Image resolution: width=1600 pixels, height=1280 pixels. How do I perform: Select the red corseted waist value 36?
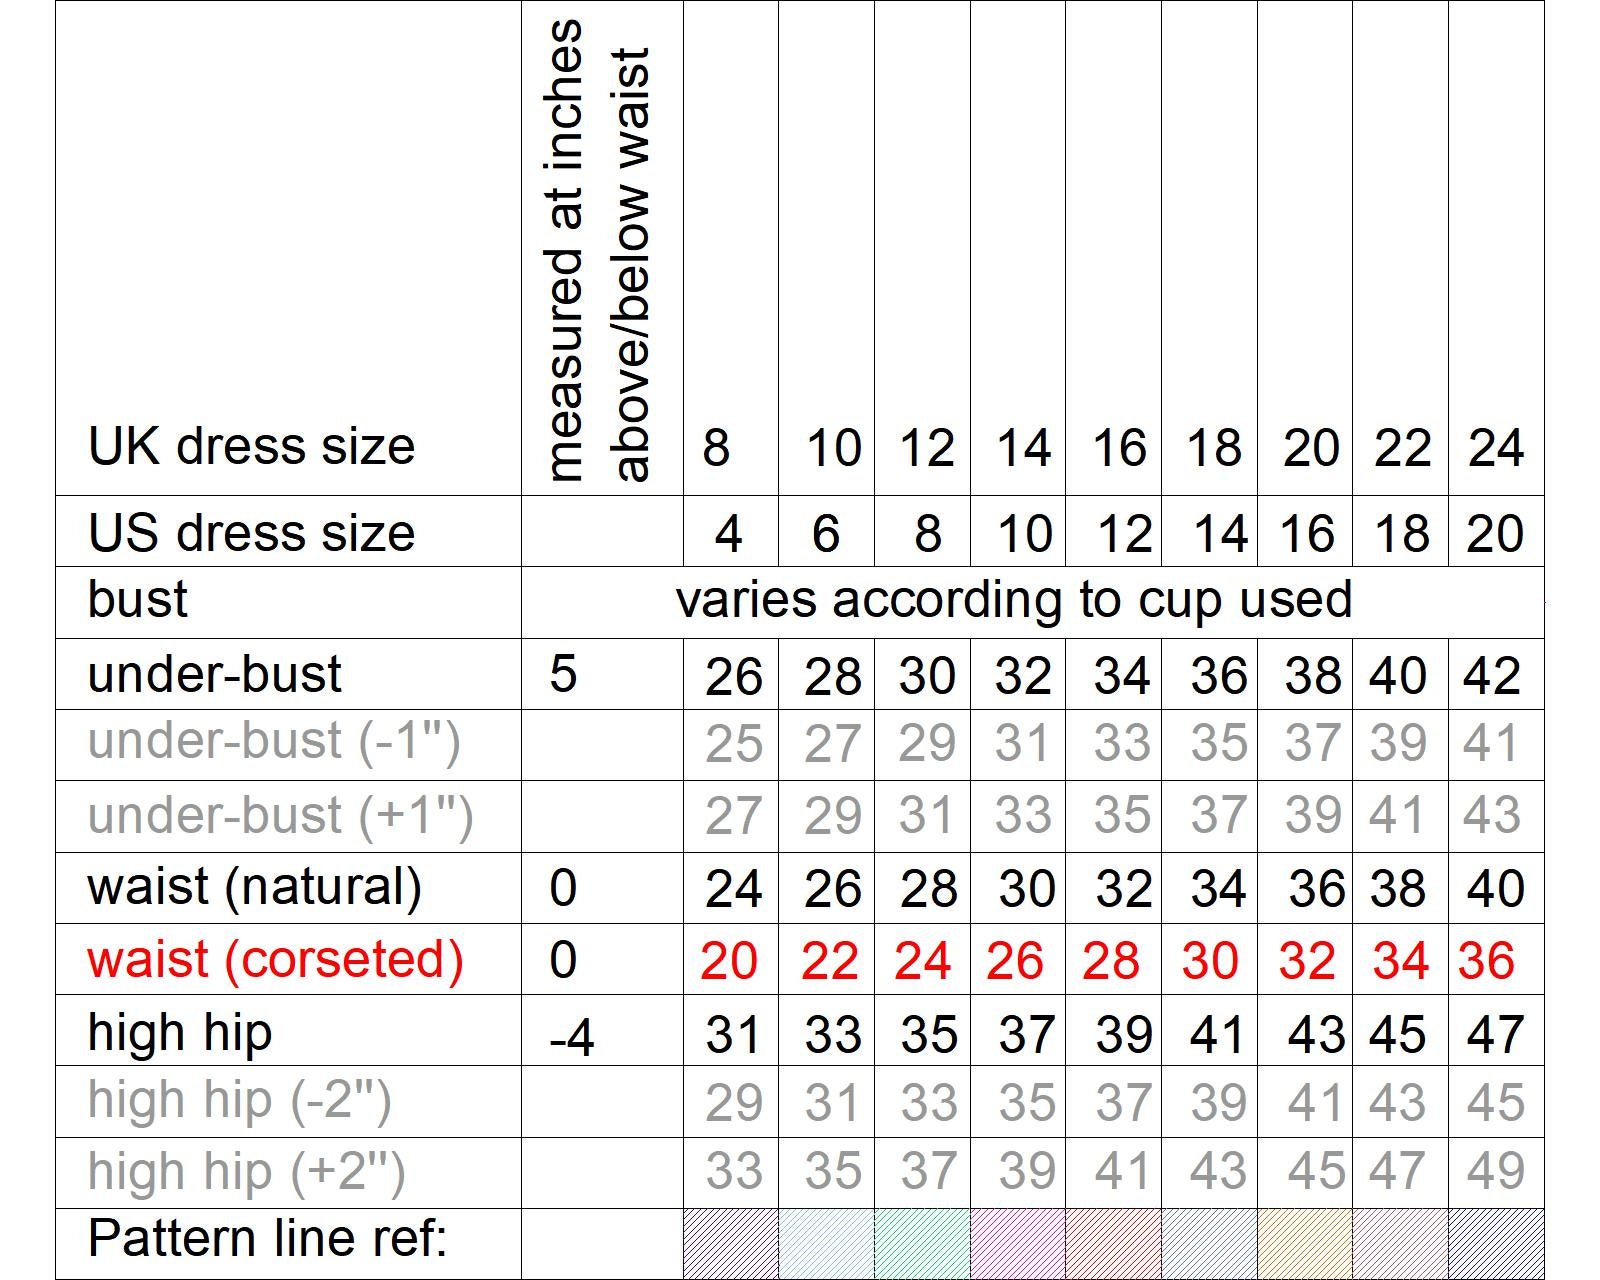click(x=1486, y=961)
